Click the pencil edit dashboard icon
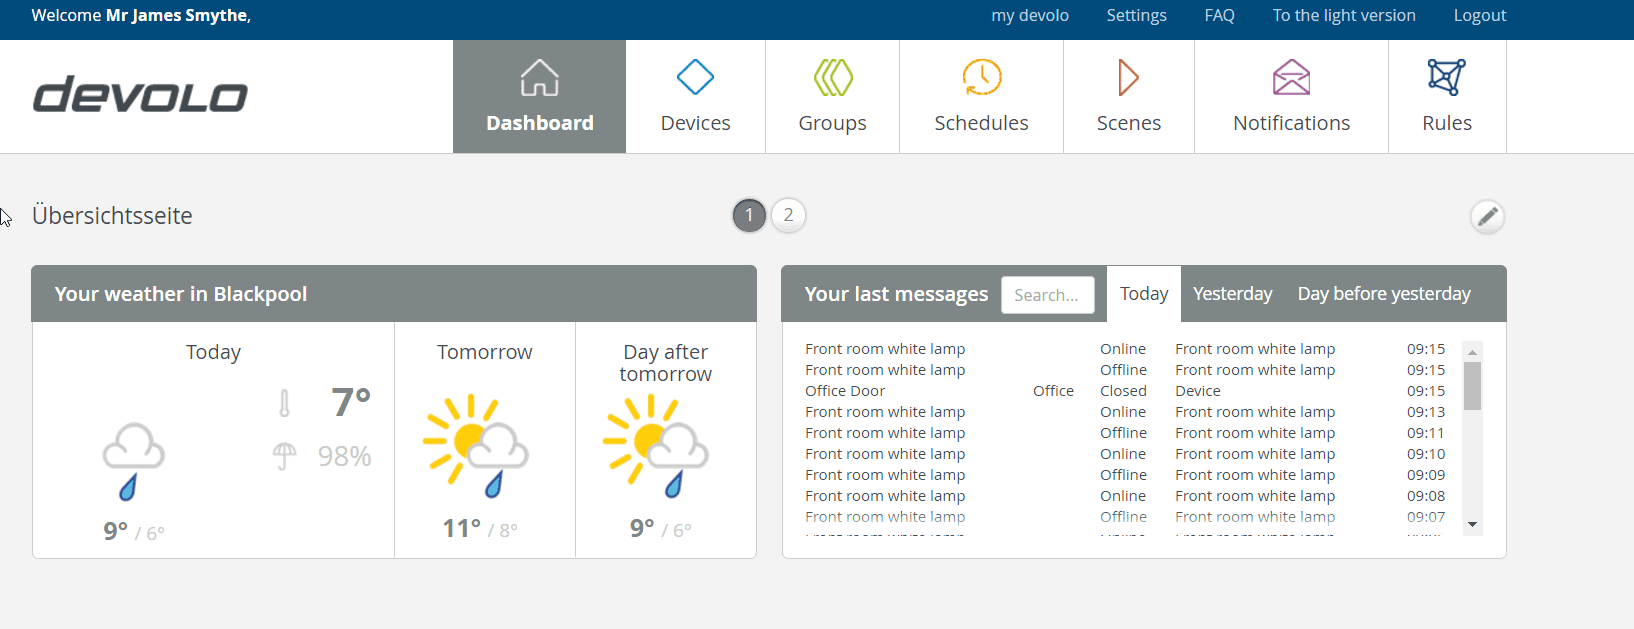The height and width of the screenshot is (629, 1634). (x=1487, y=216)
